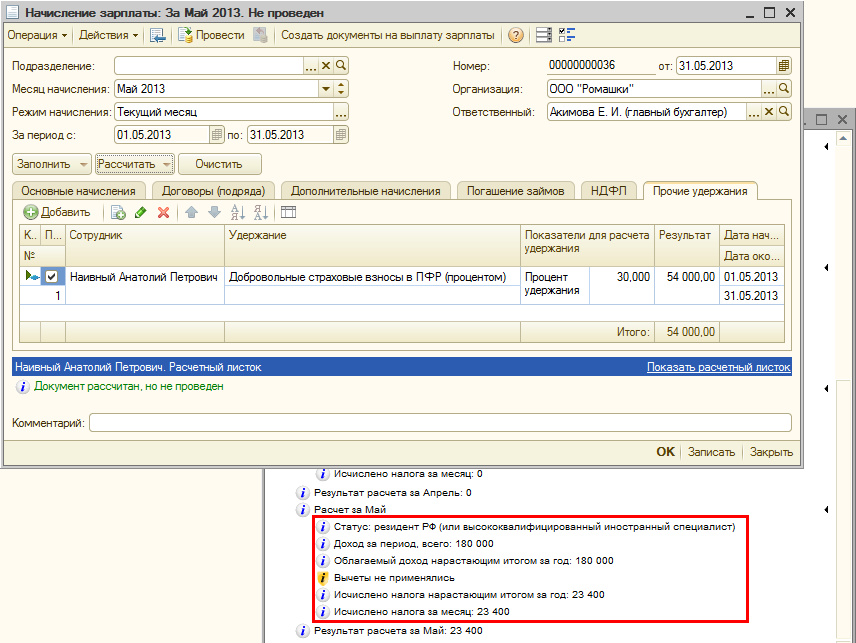The height and width of the screenshot is (643, 856).
Task: Click the move row up arrow icon
Action: pos(192,212)
